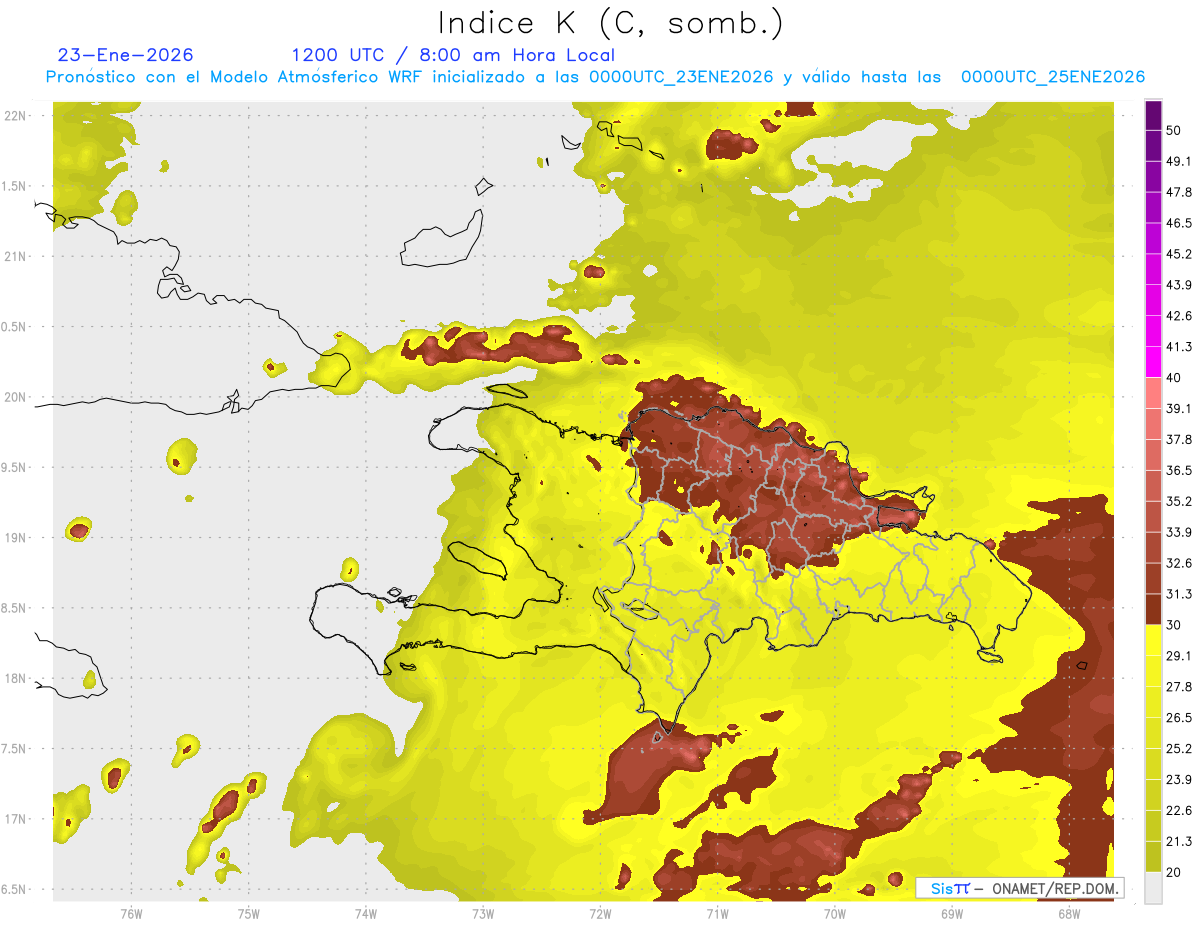Click the longitude label "72W"
Screen dimensions: 1200x927
pyautogui.click(x=600, y=913)
